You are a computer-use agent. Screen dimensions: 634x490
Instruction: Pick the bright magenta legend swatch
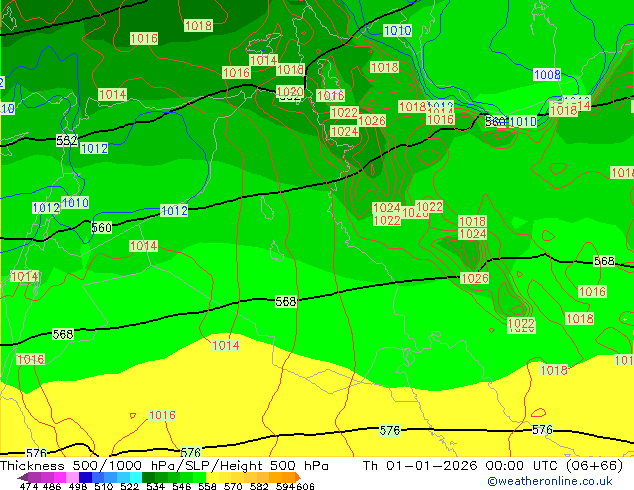60,477
